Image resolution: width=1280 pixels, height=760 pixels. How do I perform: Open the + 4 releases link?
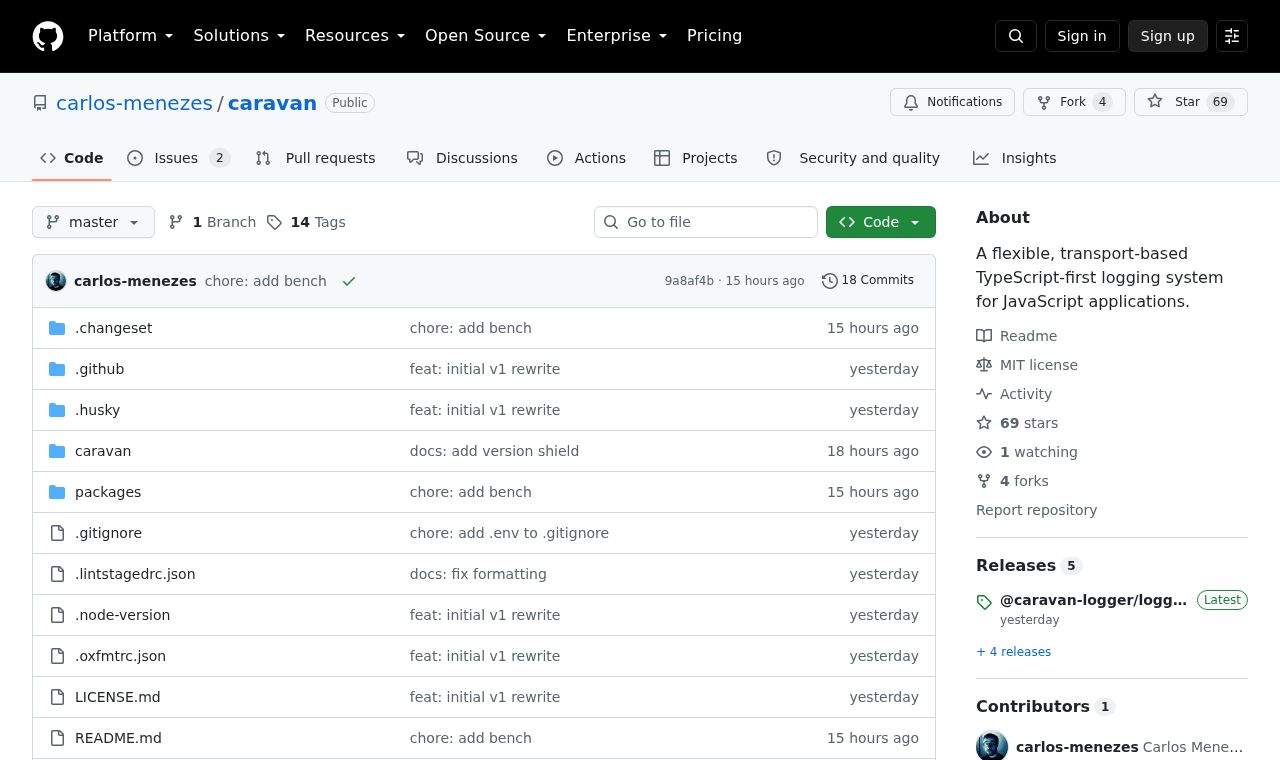(1013, 652)
